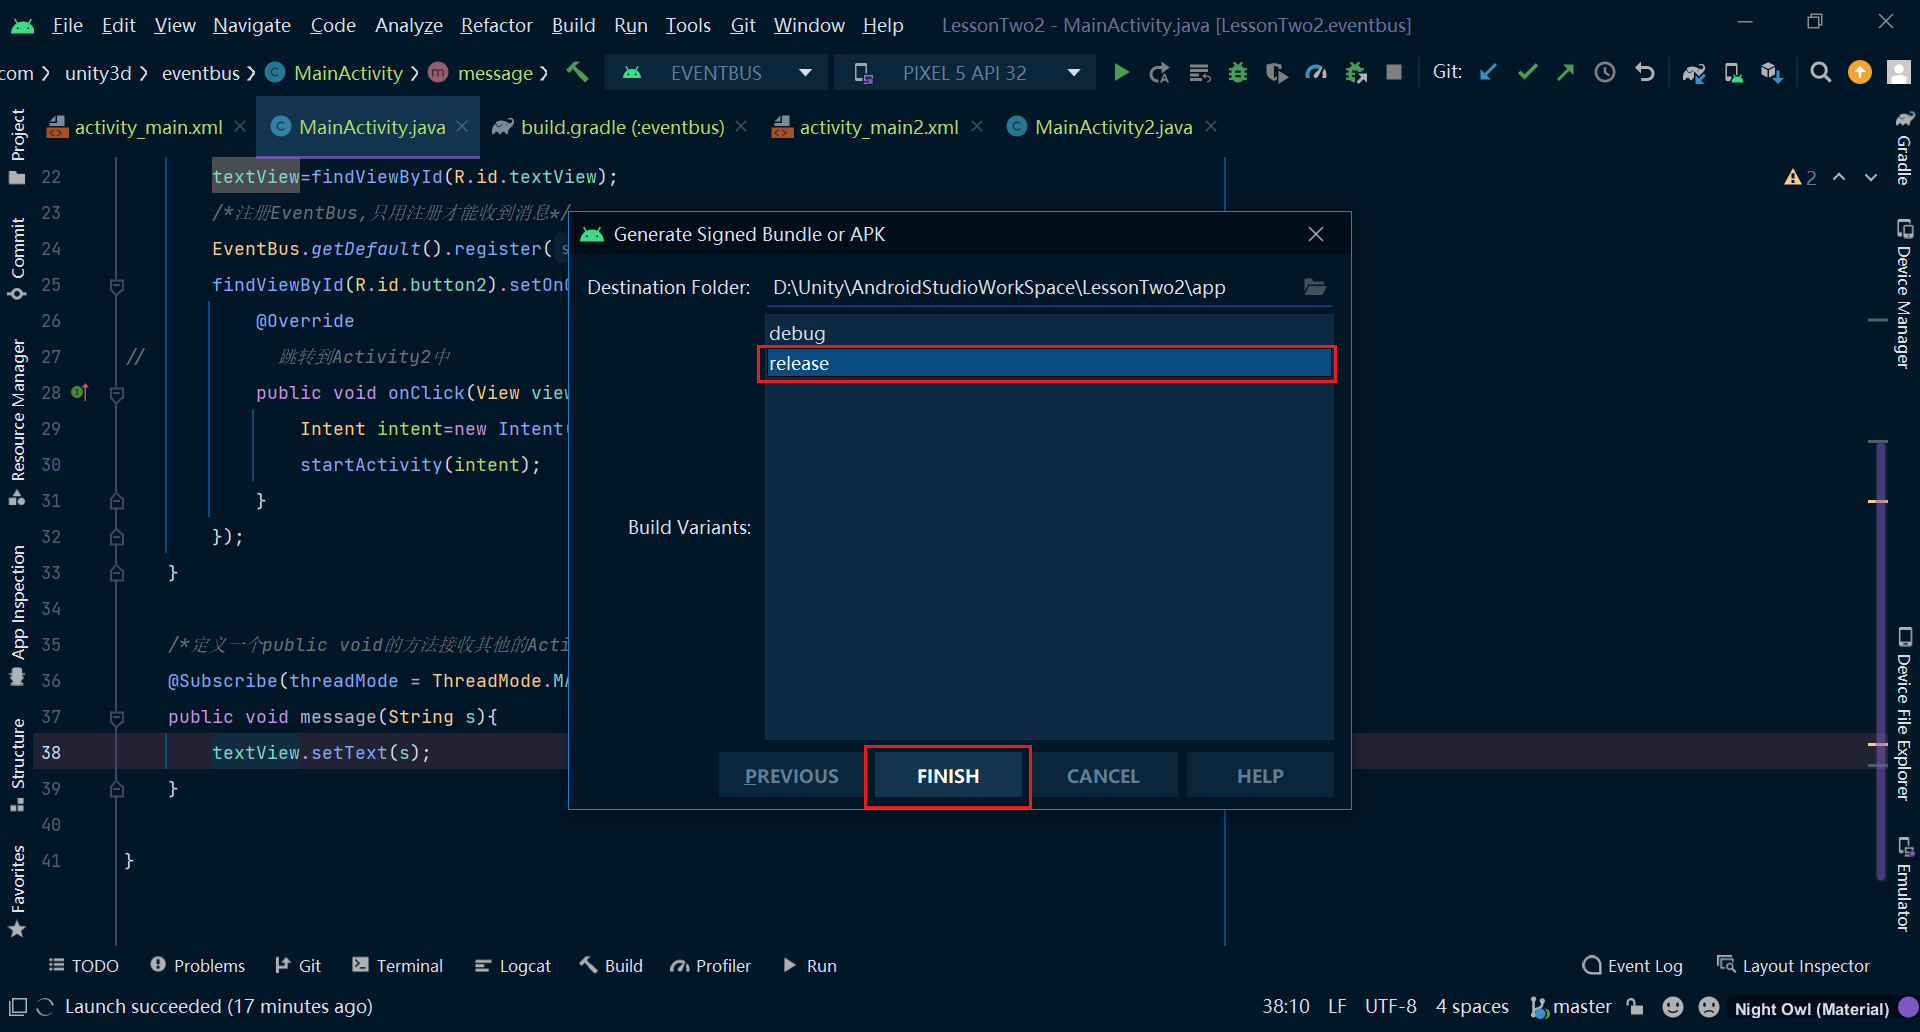The height and width of the screenshot is (1032, 1920).
Task: Open the Structure side panel
Action: click(17, 764)
